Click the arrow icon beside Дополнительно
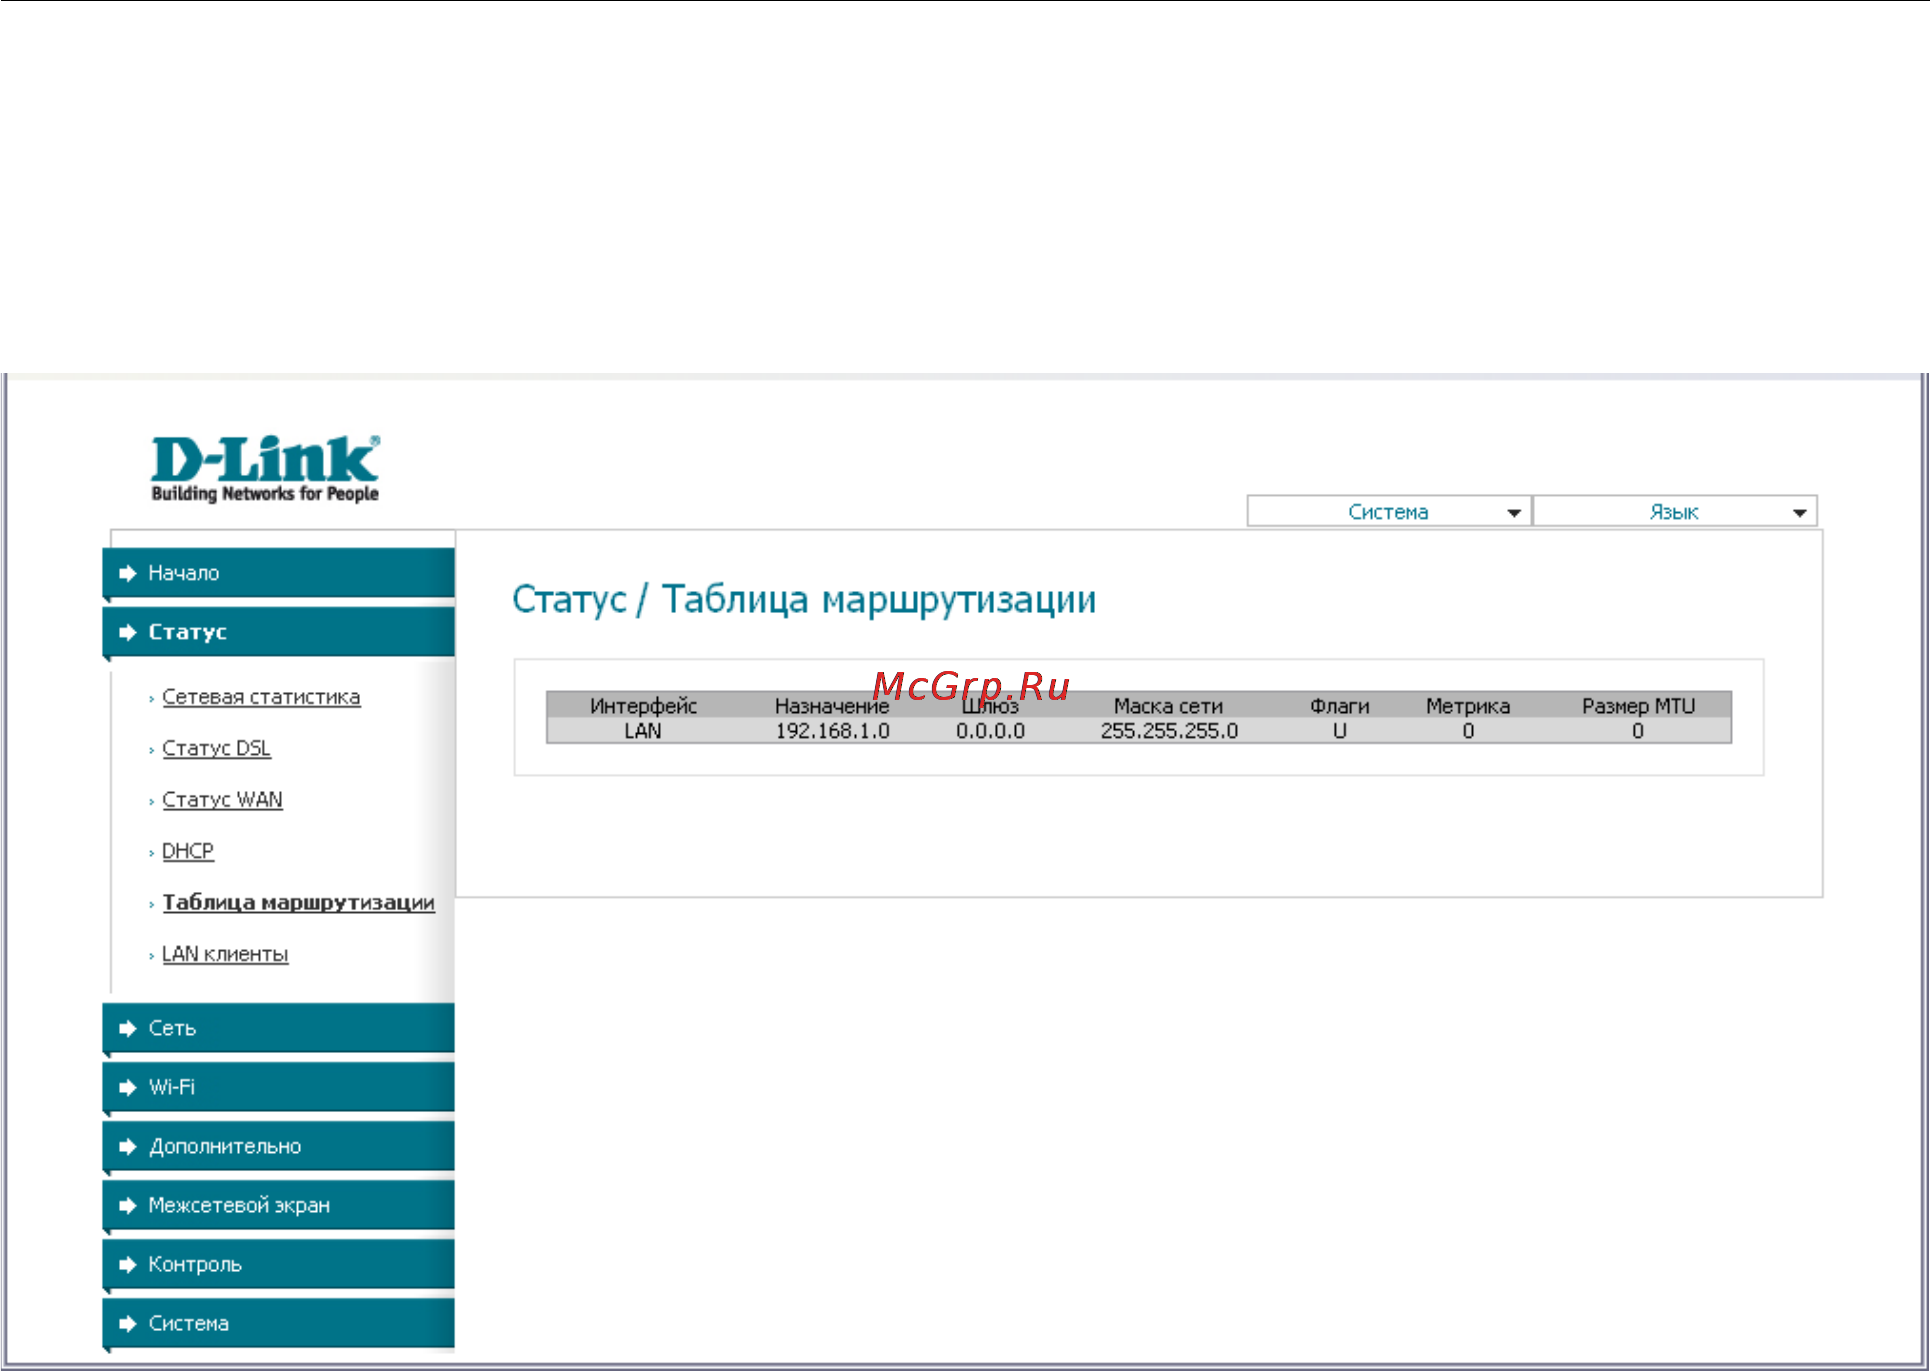Viewport: 1930px width, 1371px height. 127,1146
